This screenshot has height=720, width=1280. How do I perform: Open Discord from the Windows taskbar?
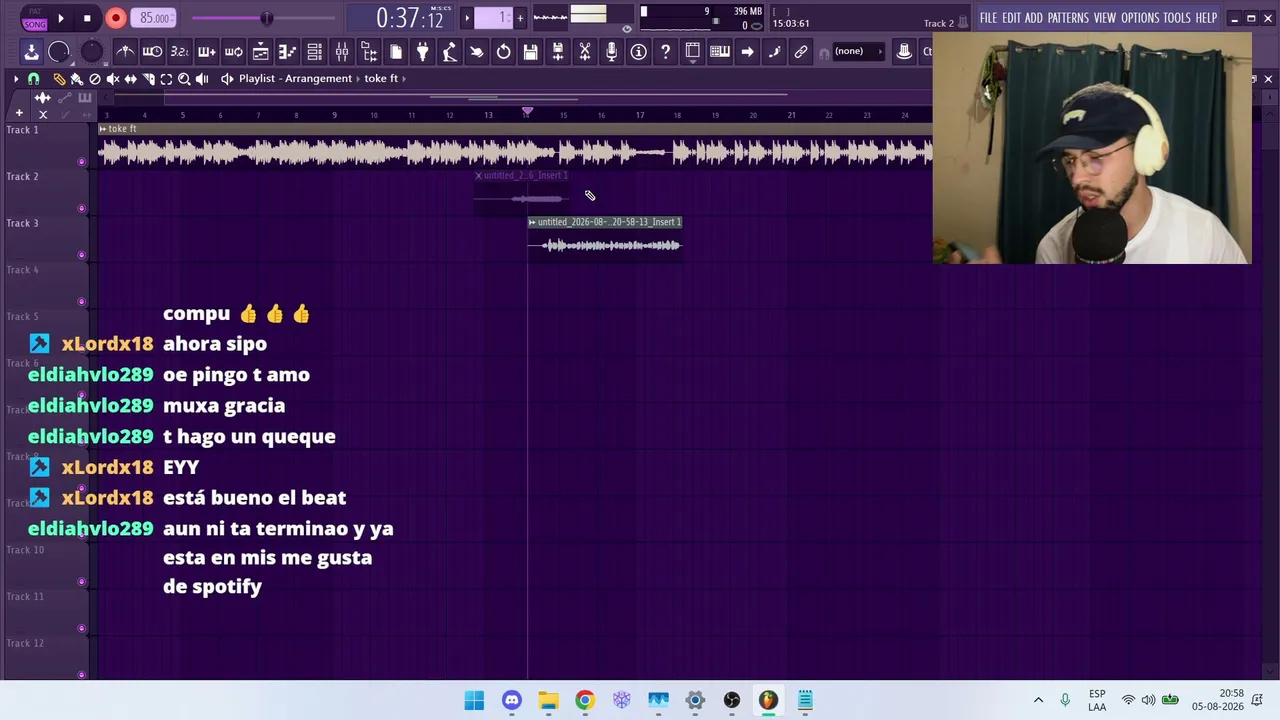(x=512, y=700)
